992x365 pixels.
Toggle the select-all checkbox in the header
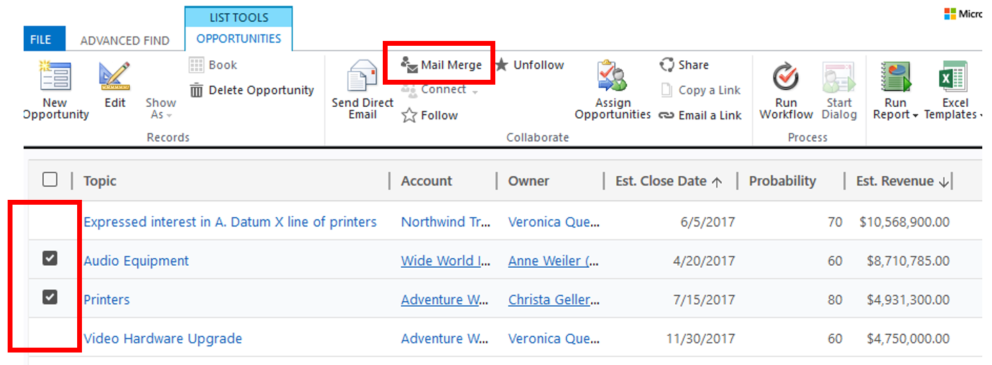click(50, 180)
